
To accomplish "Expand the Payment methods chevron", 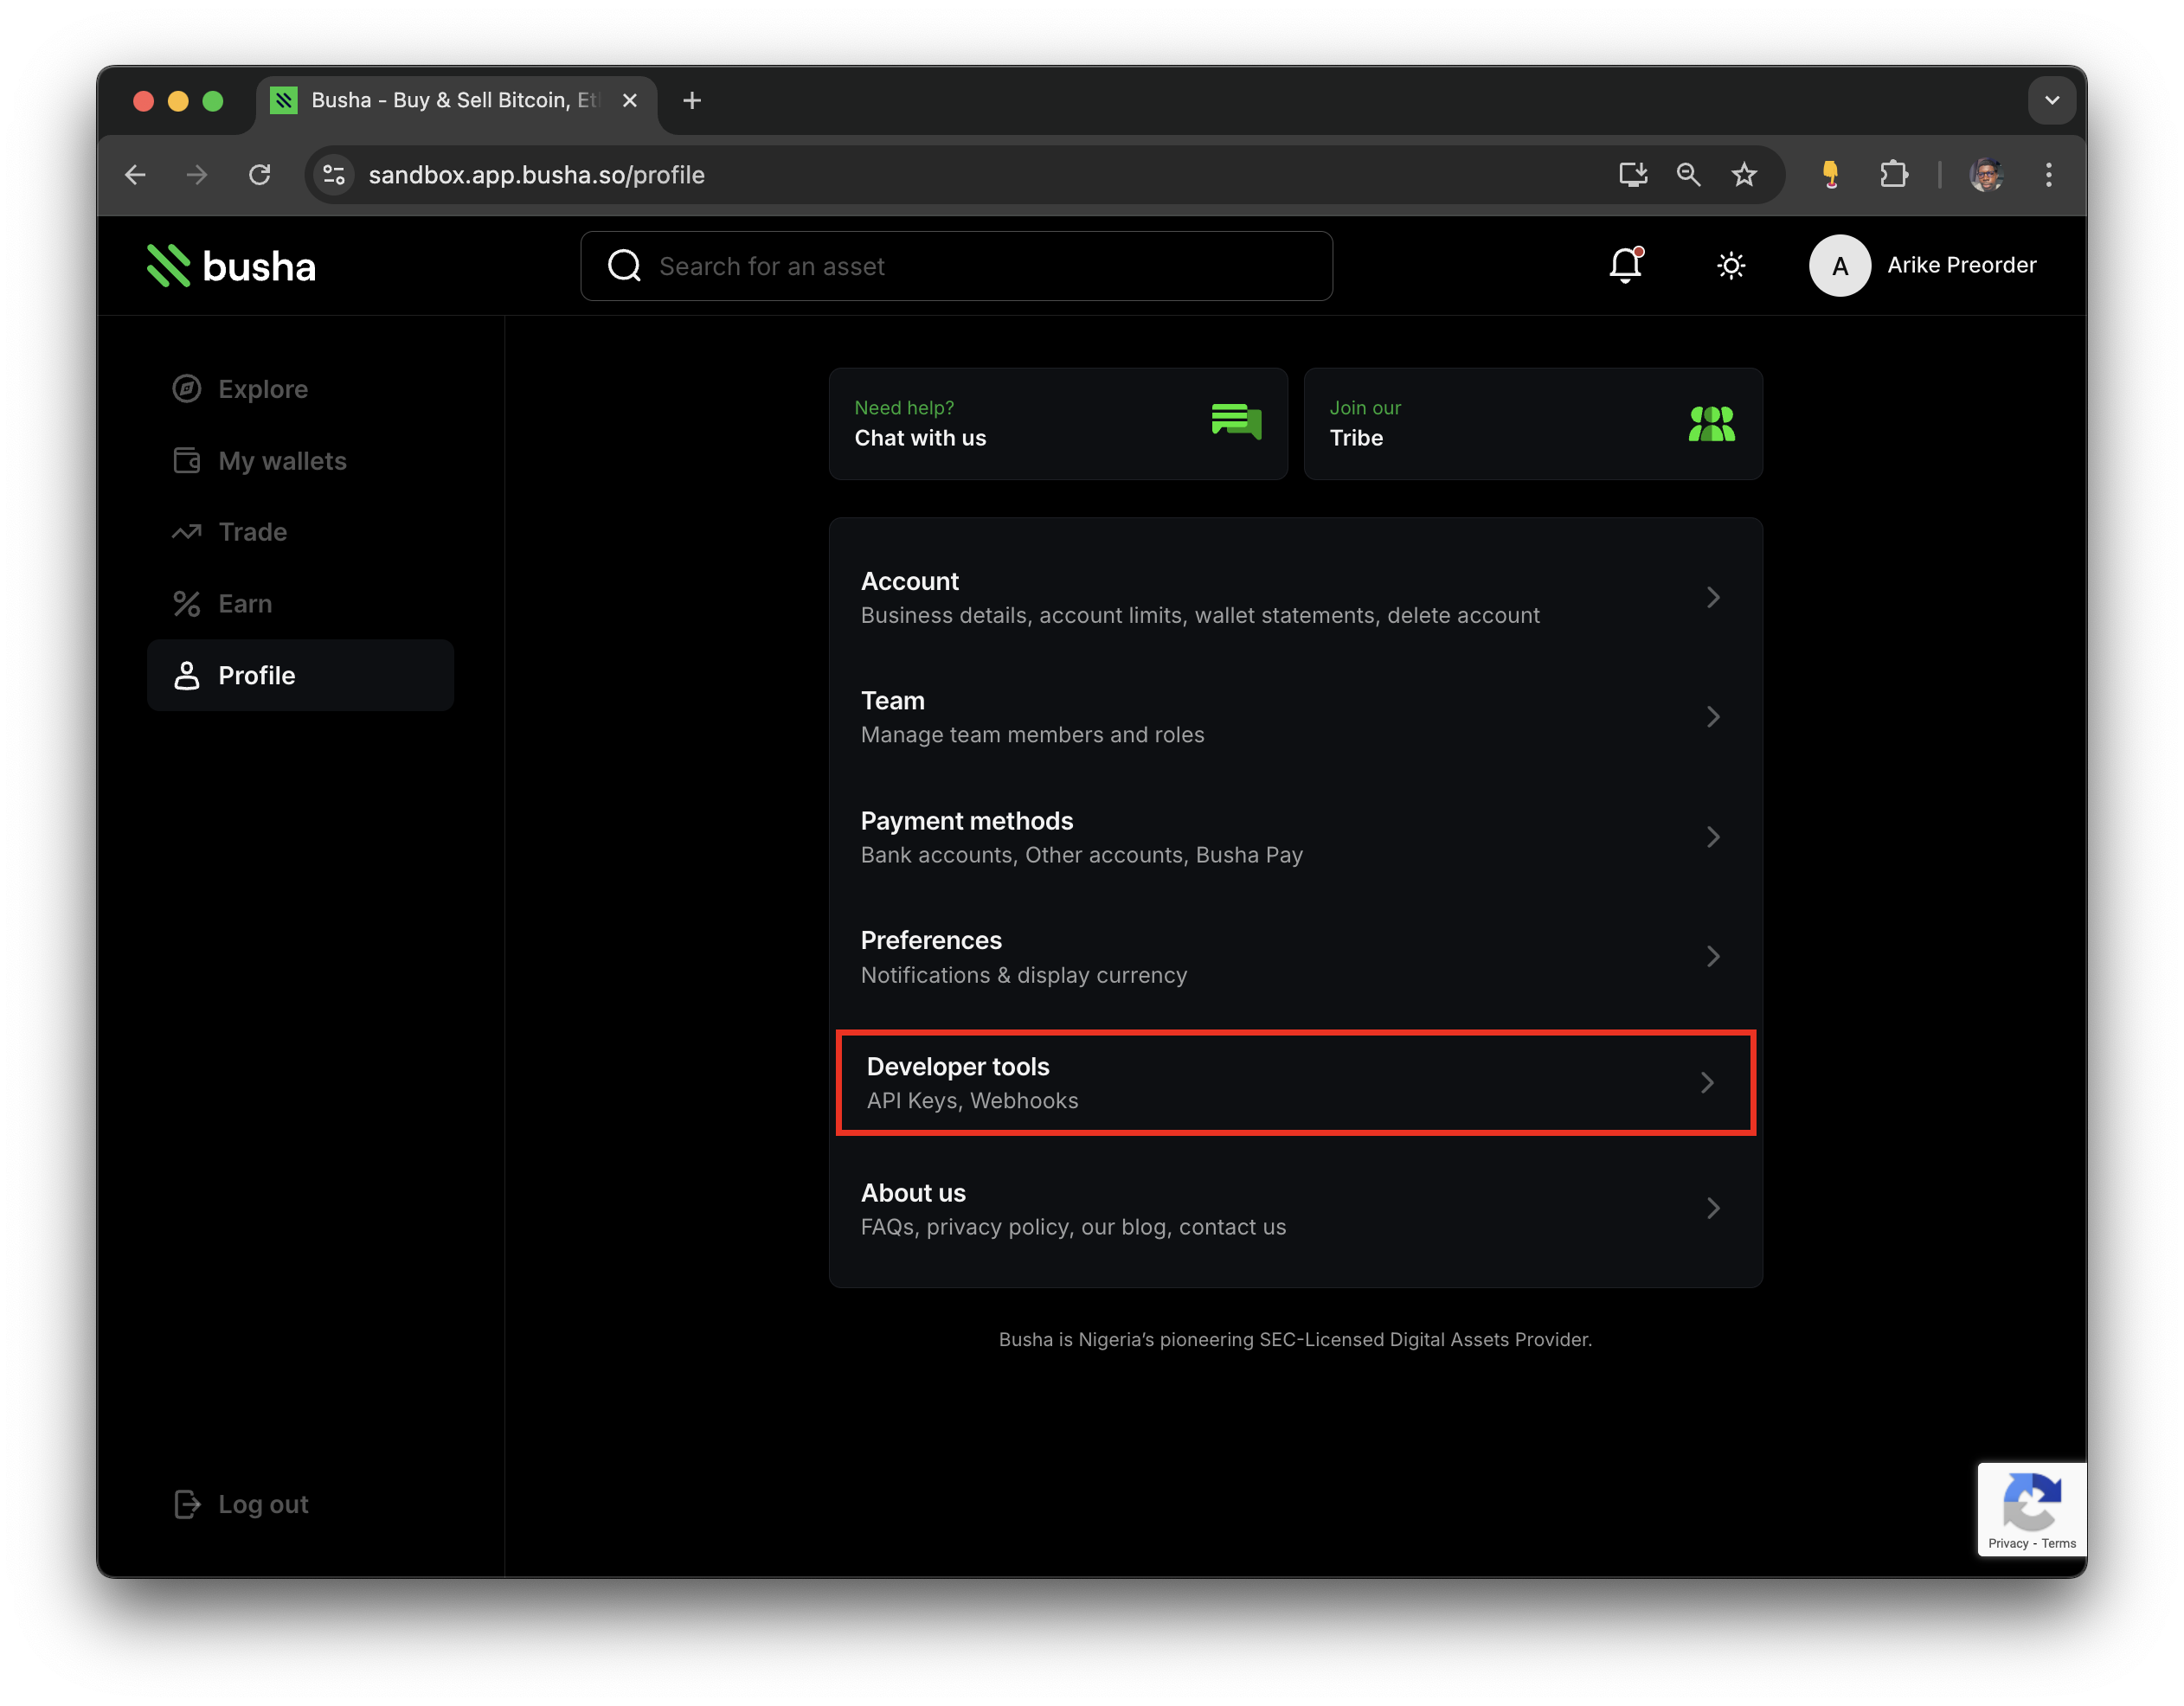I will tap(1714, 837).
